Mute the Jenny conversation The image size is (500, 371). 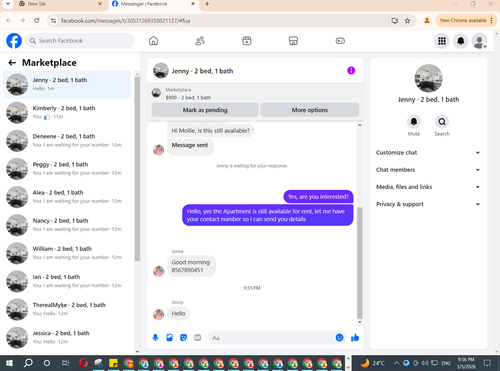click(x=414, y=122)
